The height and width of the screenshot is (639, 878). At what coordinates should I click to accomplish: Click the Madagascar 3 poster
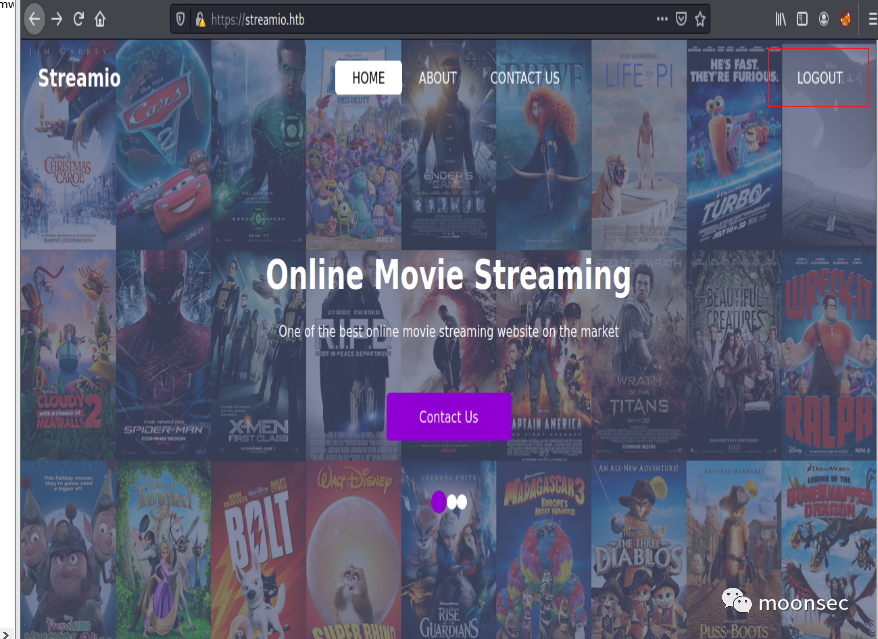click(544, 550)
